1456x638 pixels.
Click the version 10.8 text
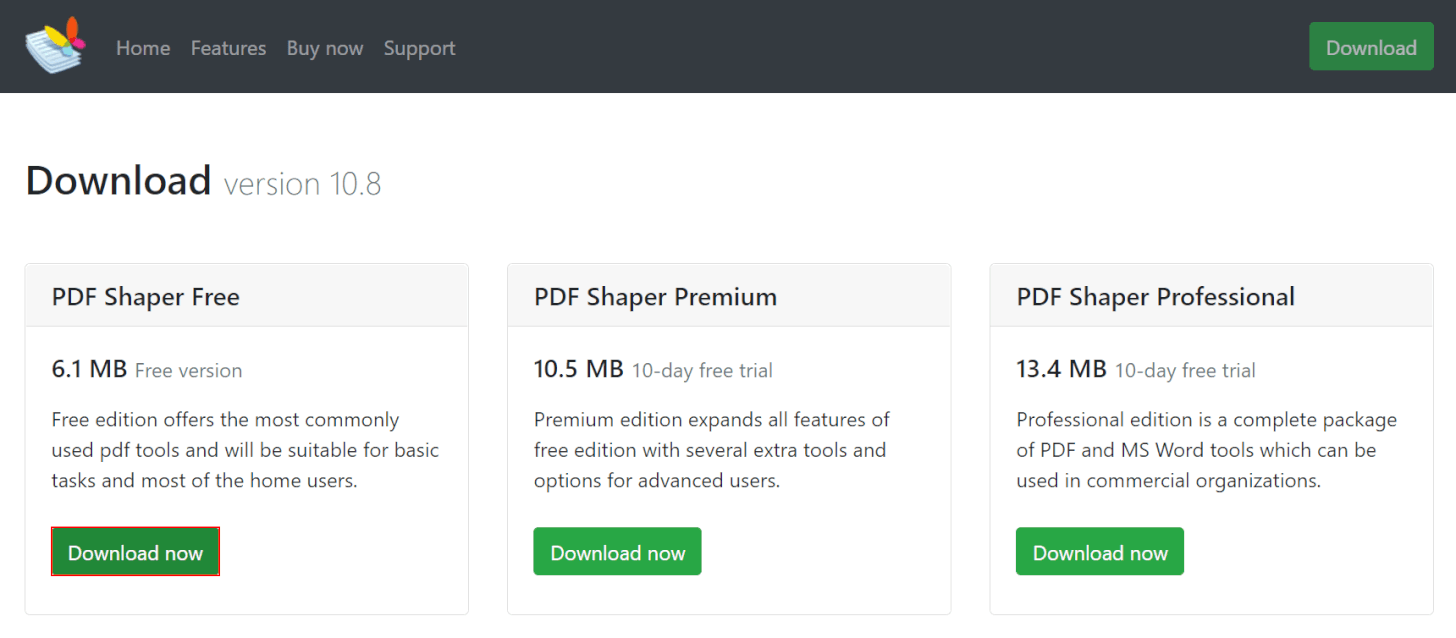coord(302,184)
